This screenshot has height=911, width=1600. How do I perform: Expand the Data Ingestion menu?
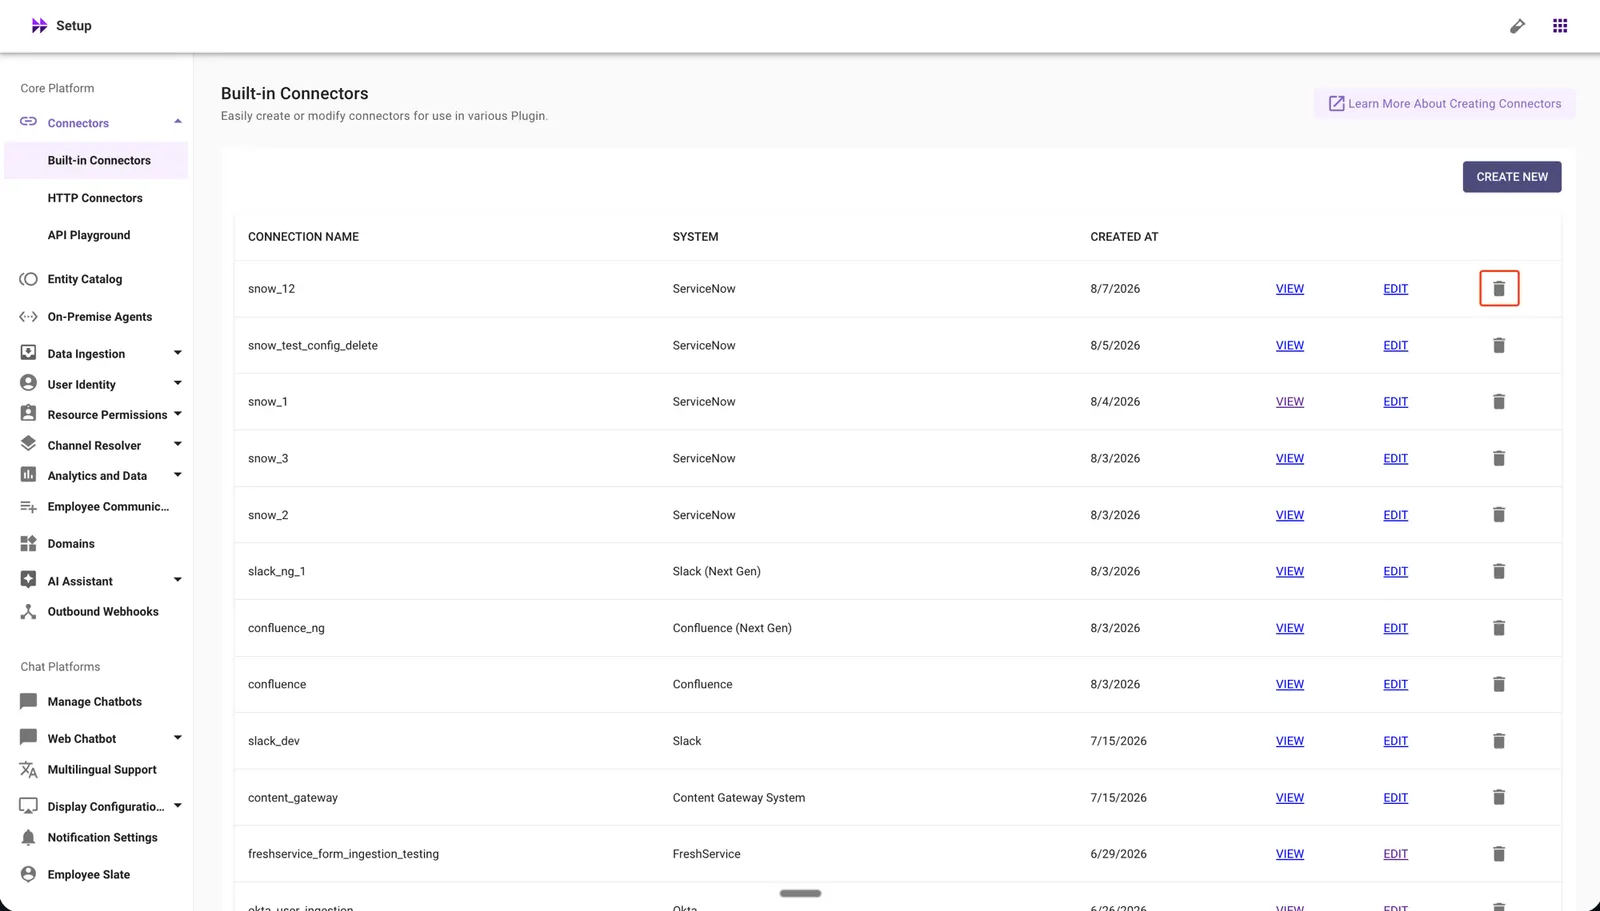[177, 353]
